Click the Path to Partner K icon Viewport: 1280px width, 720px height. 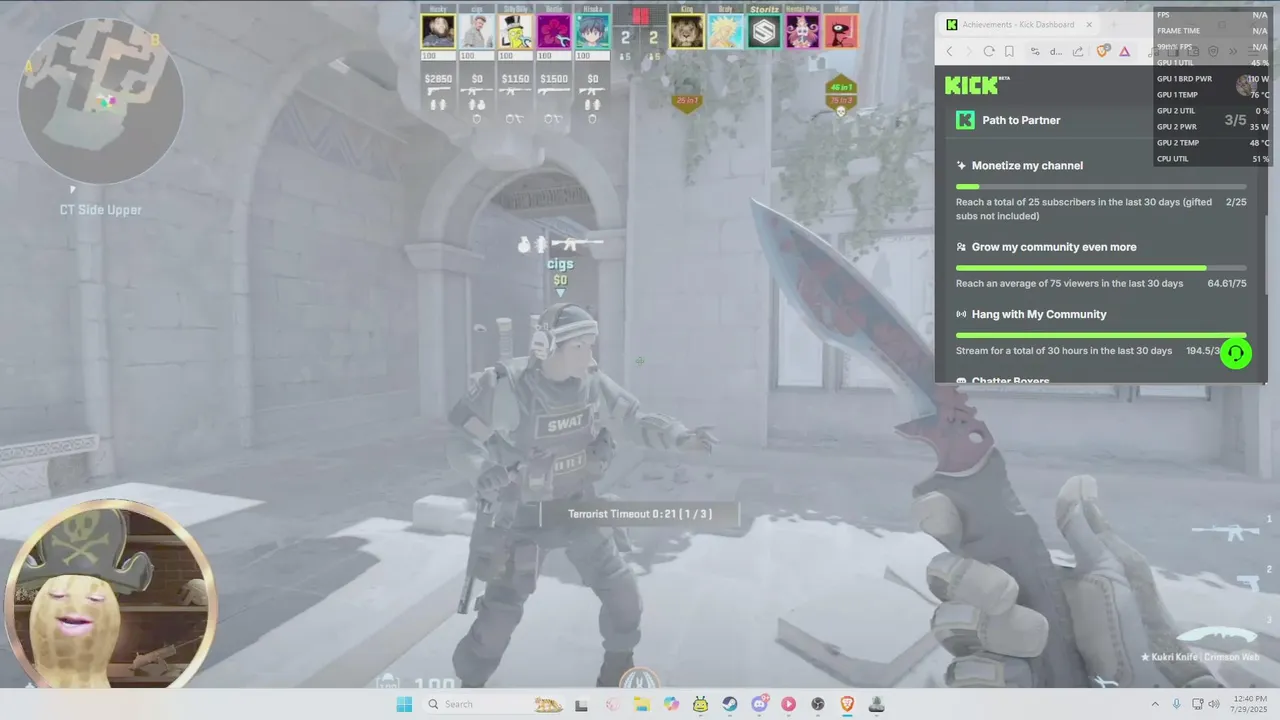[965, 120]
